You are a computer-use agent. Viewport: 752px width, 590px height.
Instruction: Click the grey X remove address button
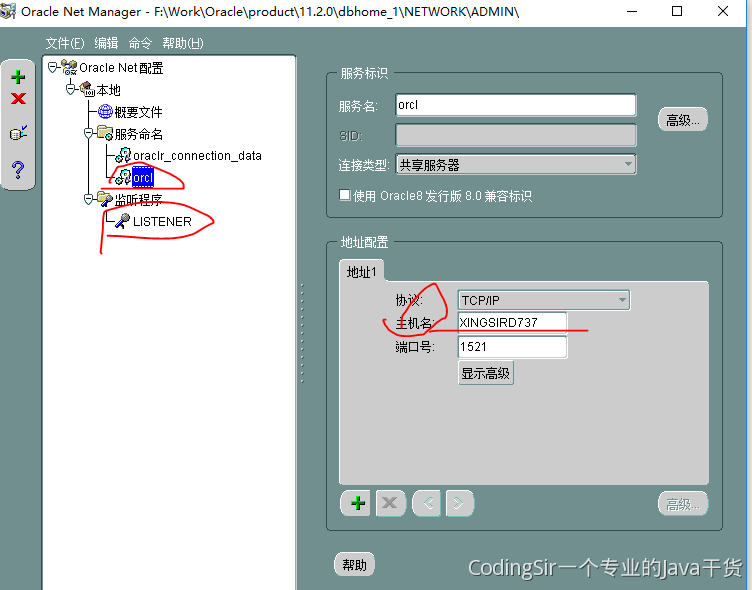pyautogui.click(x=390, y=503)
